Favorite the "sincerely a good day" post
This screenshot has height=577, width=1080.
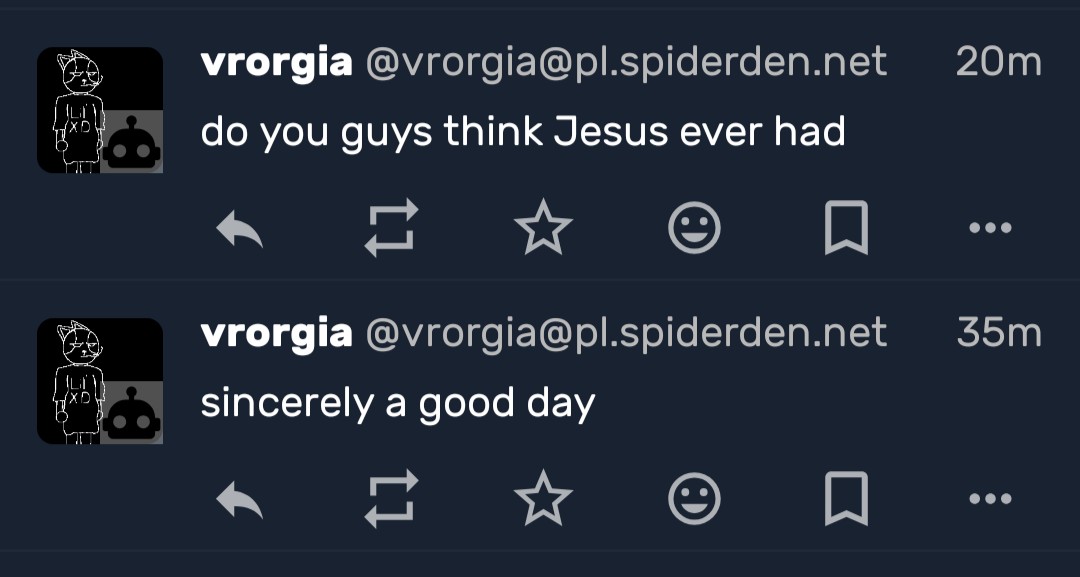[543, 498]
